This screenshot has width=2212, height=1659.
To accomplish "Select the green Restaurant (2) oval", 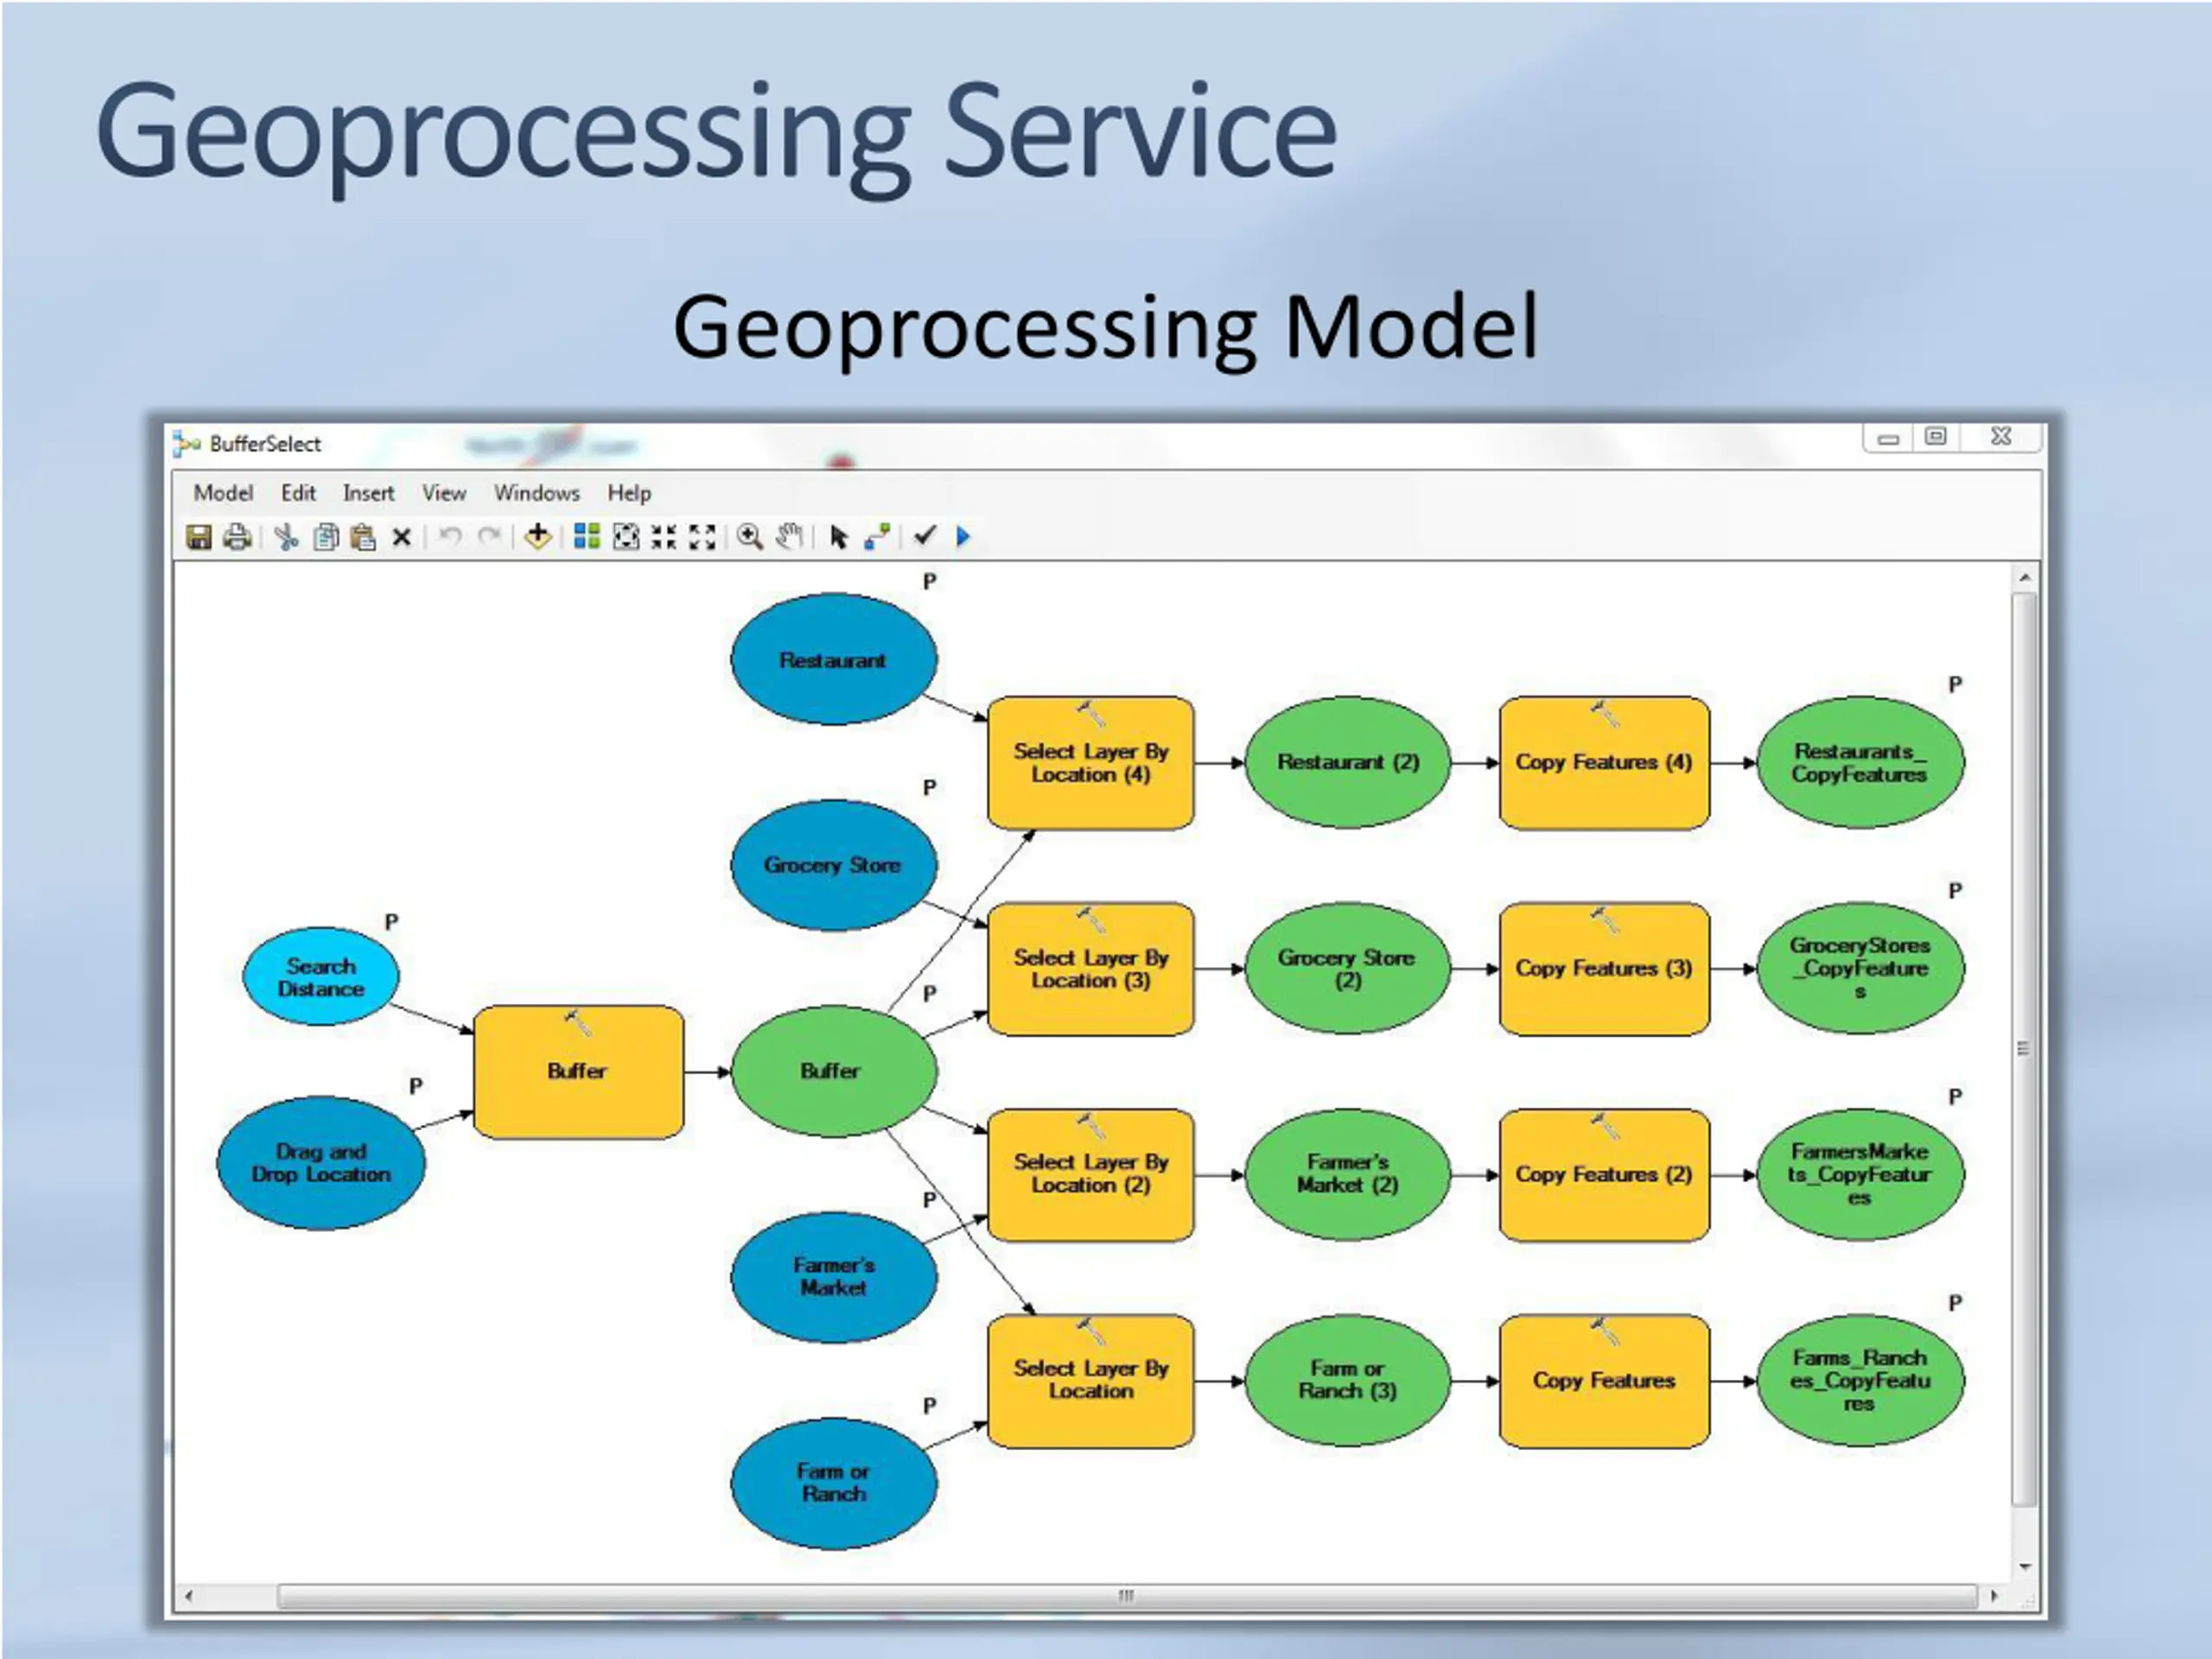I will pos(1348,762).
